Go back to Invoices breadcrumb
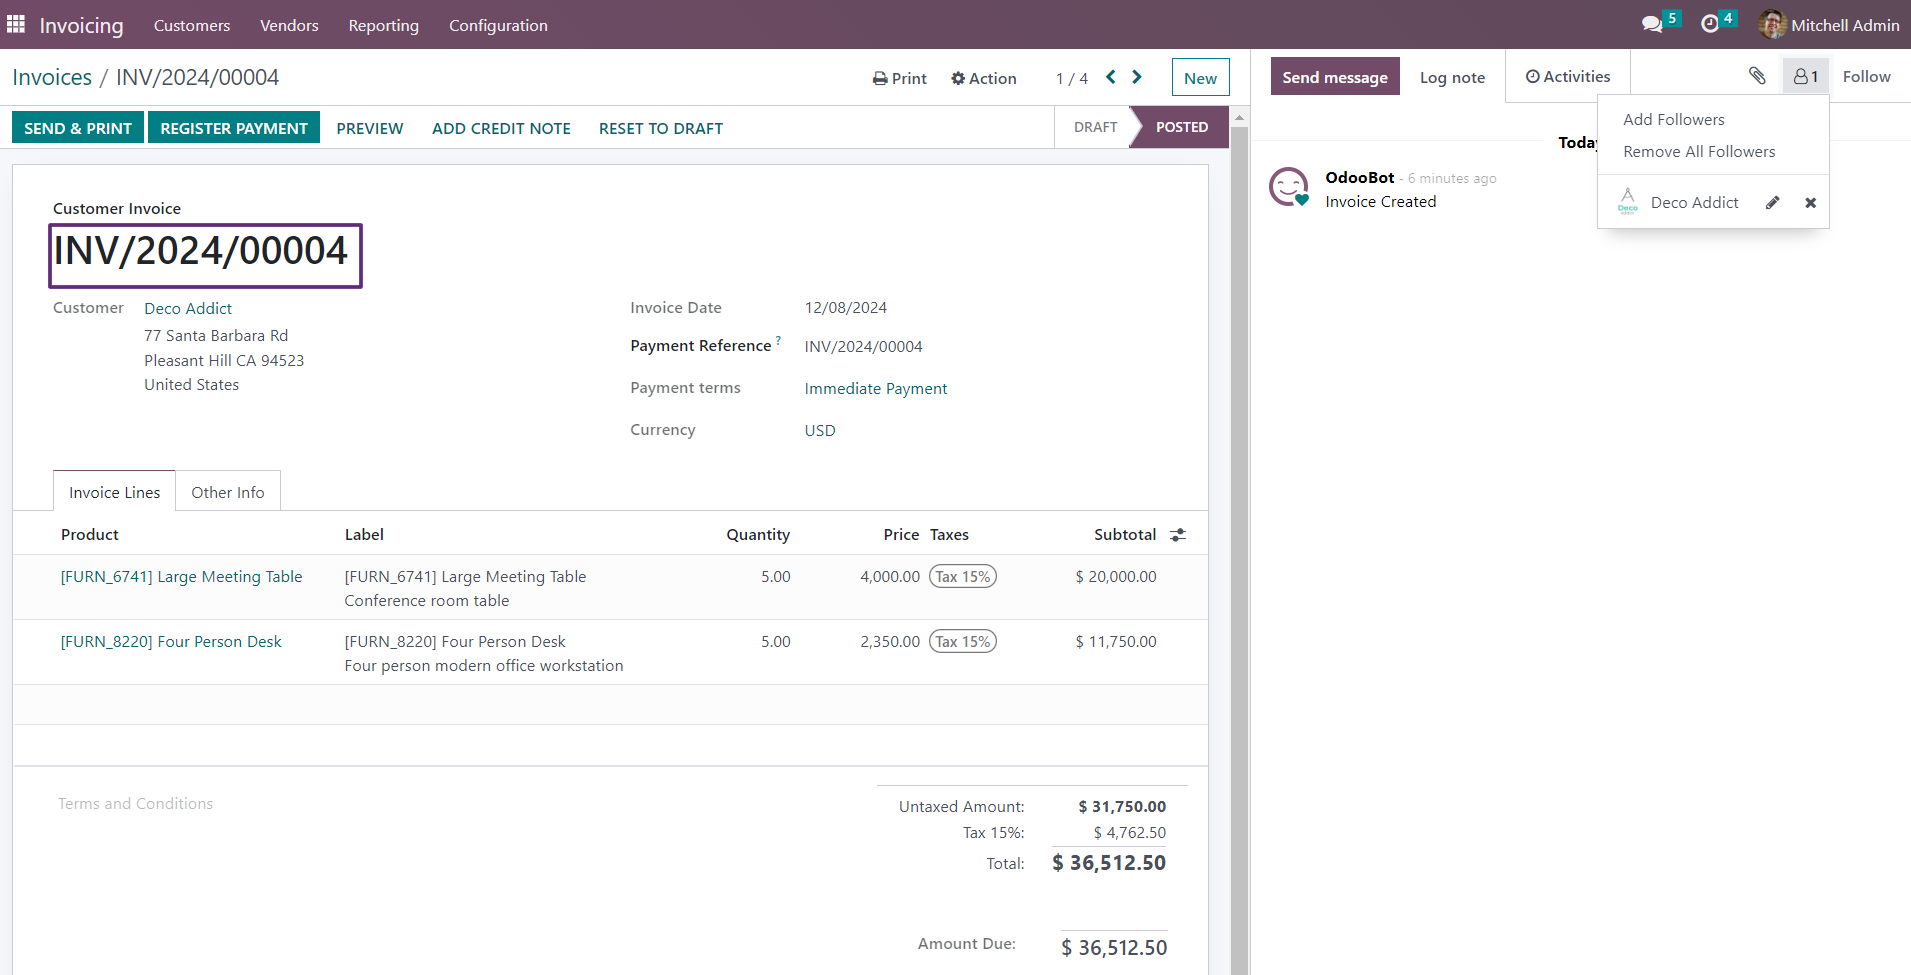The width and height of the screenshot is (1911, 975). point(52,77)
